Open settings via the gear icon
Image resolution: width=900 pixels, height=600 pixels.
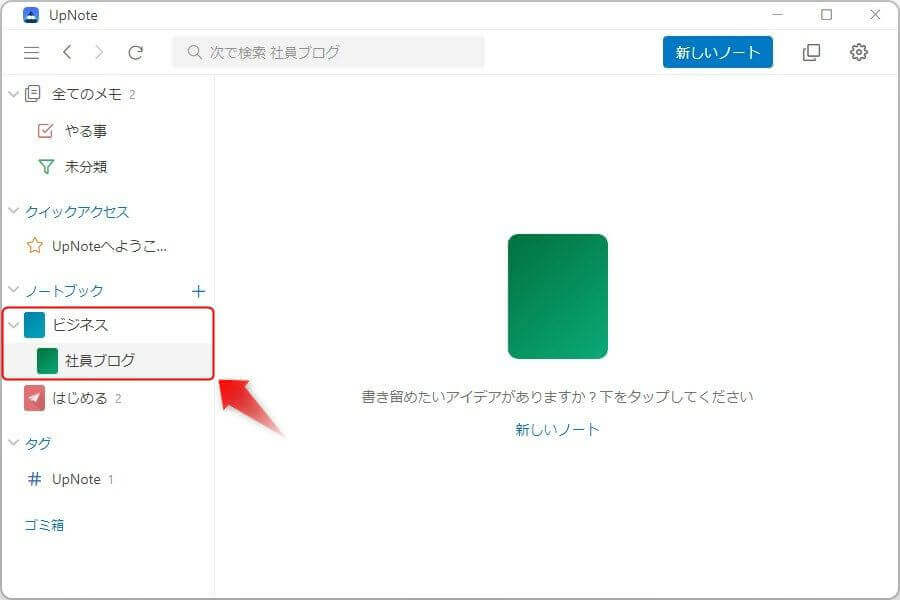click(859, 52)
